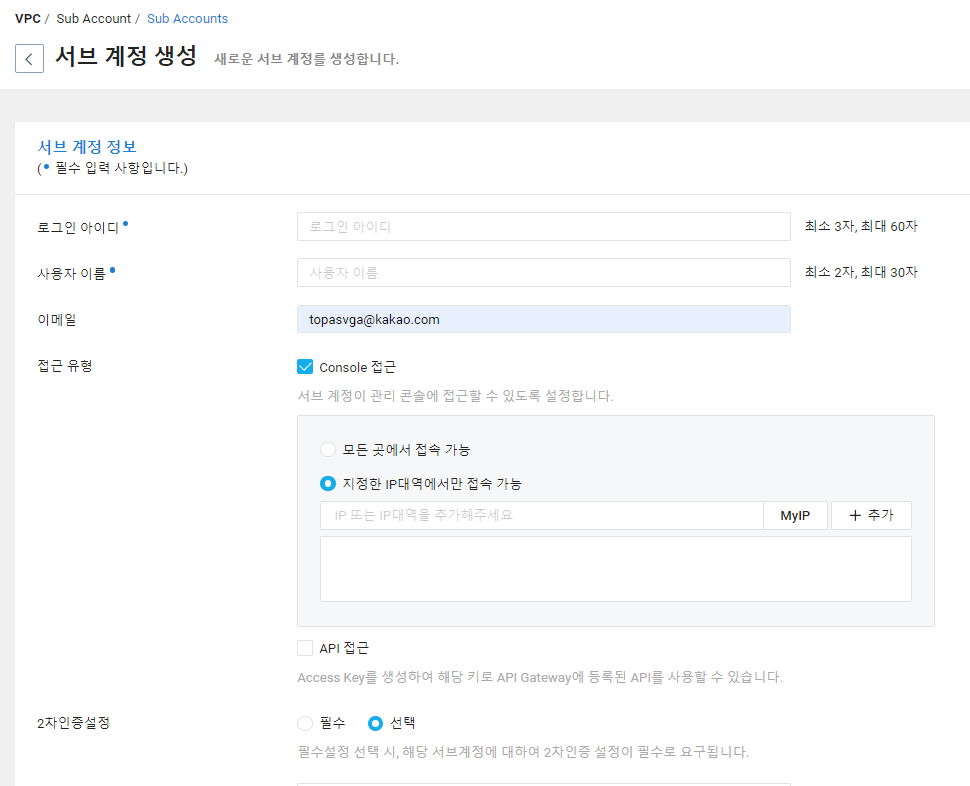
Task: Click the 최소 3자, 최대 60자 hint
Action: point(861,226)
